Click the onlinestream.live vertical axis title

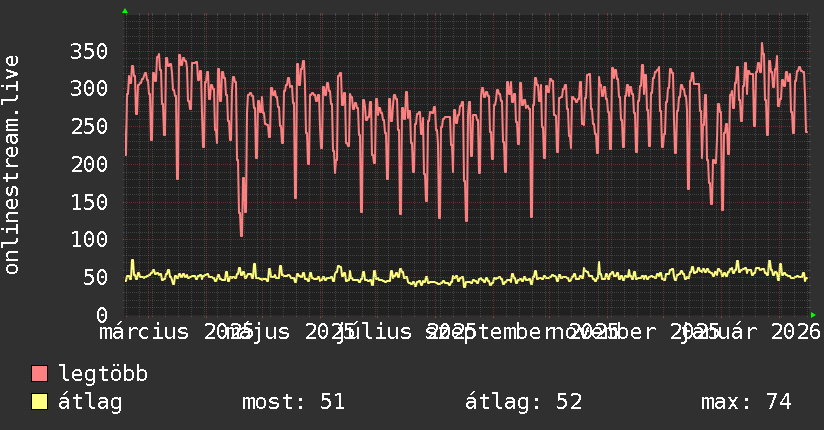click(x=12, y=165)
